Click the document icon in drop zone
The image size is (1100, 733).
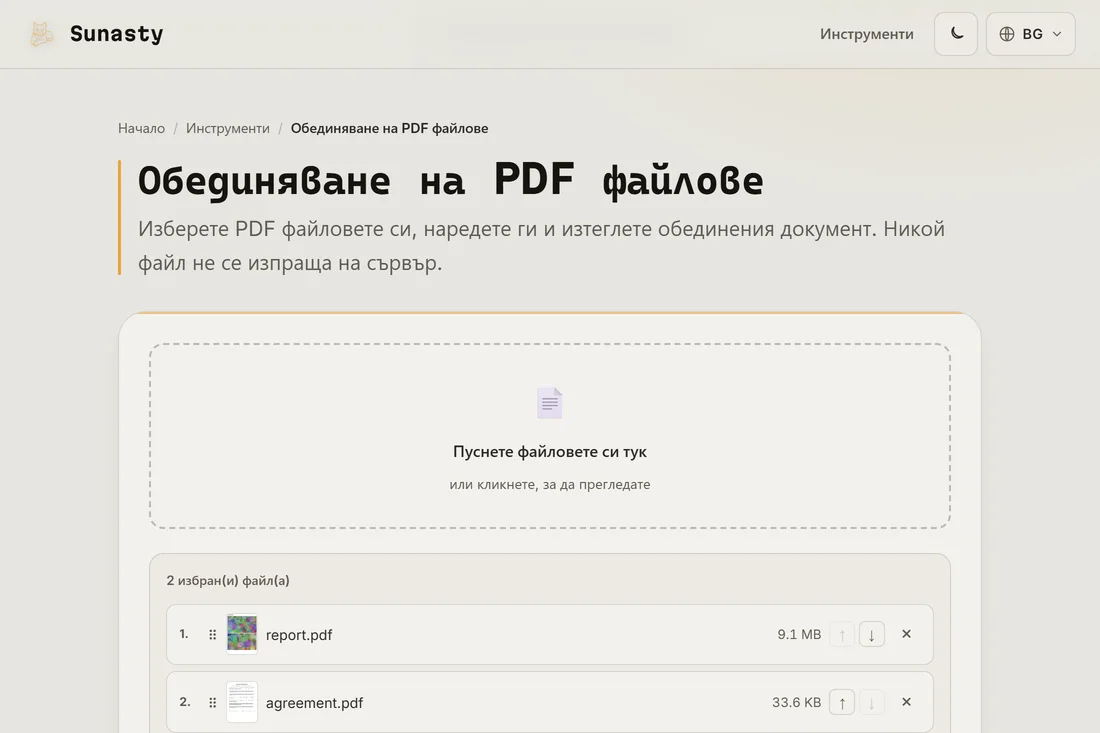[549, 403]
